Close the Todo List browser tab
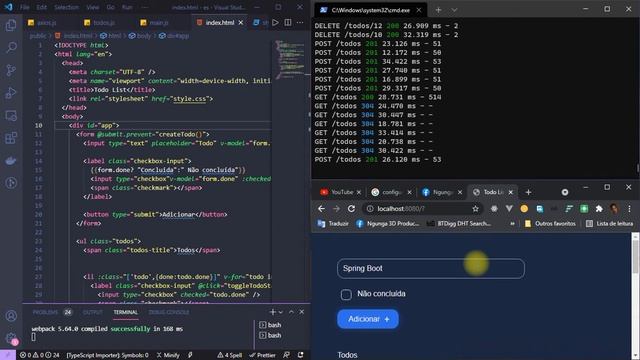 pyautogui.click(x=510, y=192)
